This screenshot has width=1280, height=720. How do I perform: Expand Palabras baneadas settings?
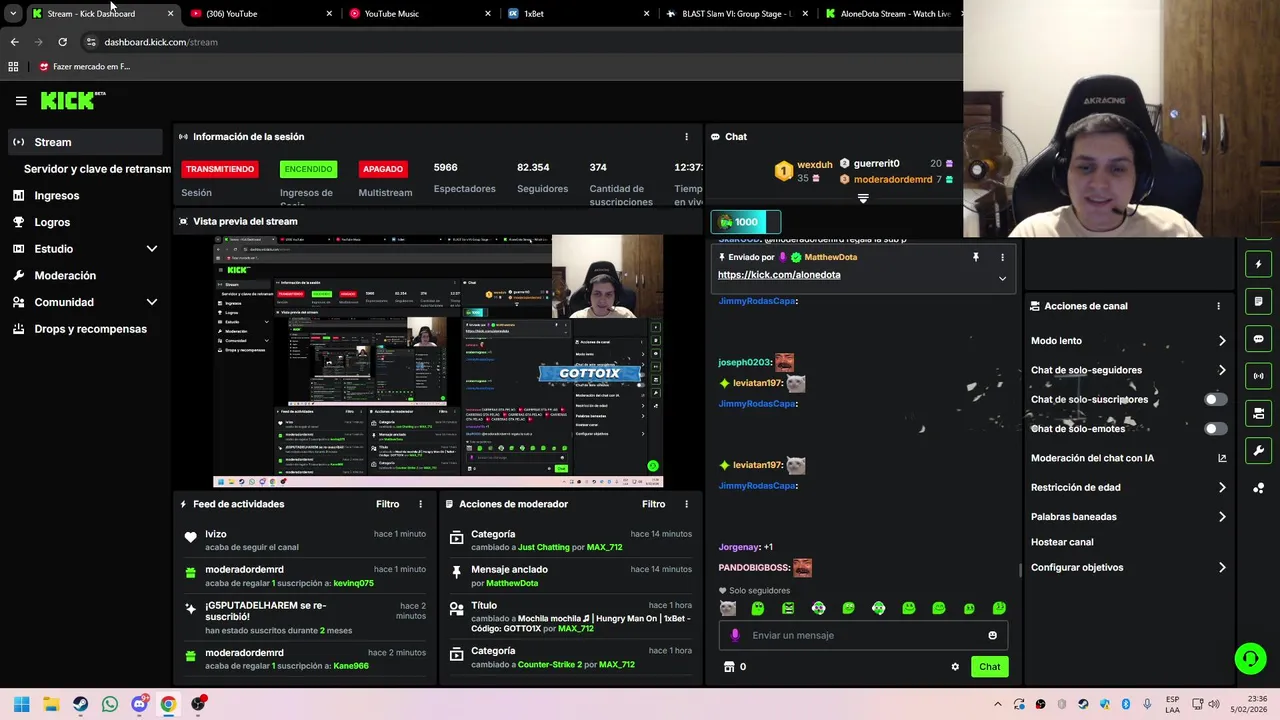click(x=1222, y=517)
